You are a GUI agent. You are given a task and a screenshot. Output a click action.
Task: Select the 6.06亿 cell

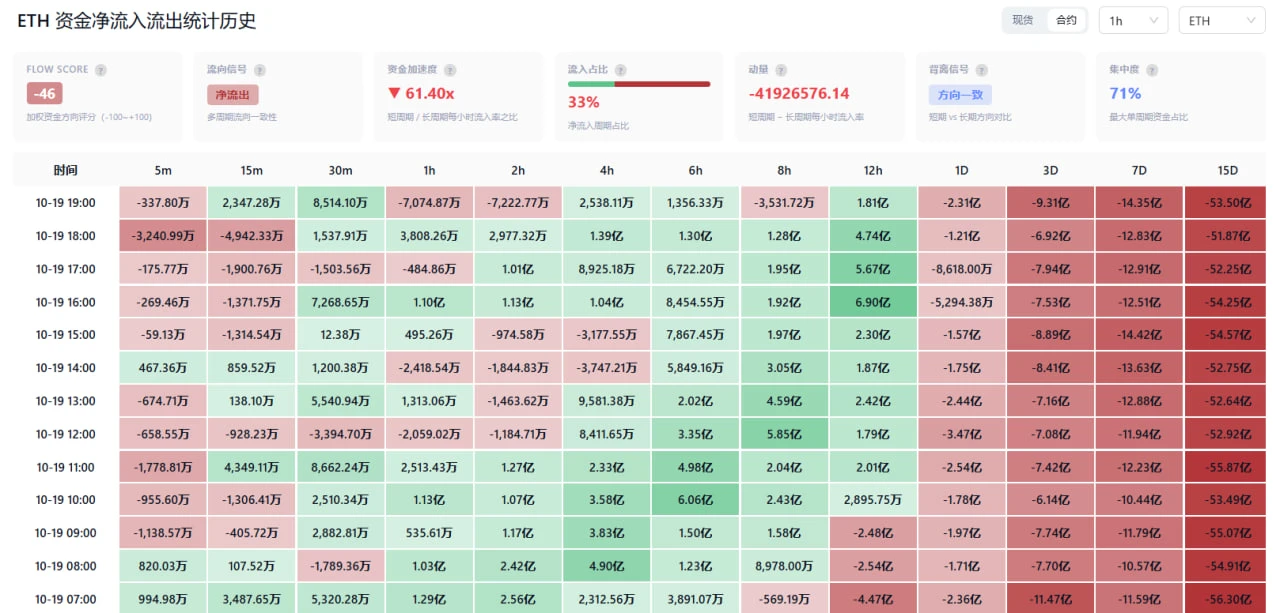696,500
